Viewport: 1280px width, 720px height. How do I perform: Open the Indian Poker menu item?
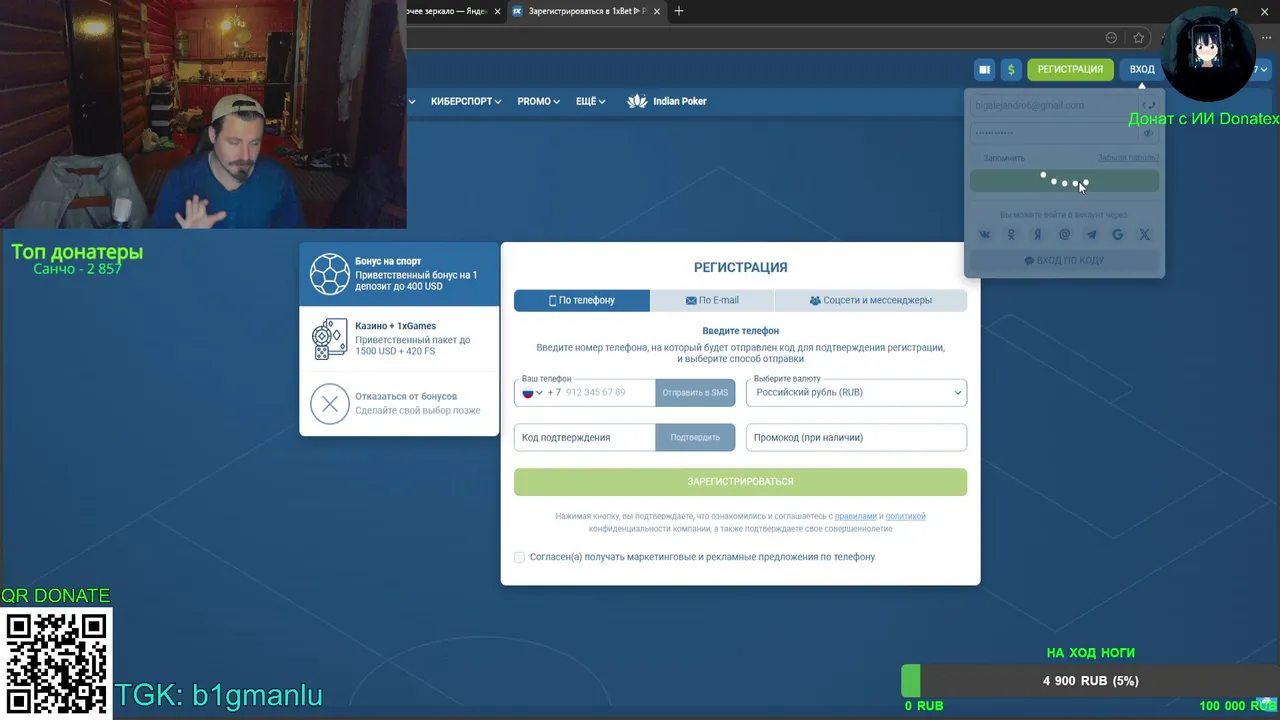point(667,101)
